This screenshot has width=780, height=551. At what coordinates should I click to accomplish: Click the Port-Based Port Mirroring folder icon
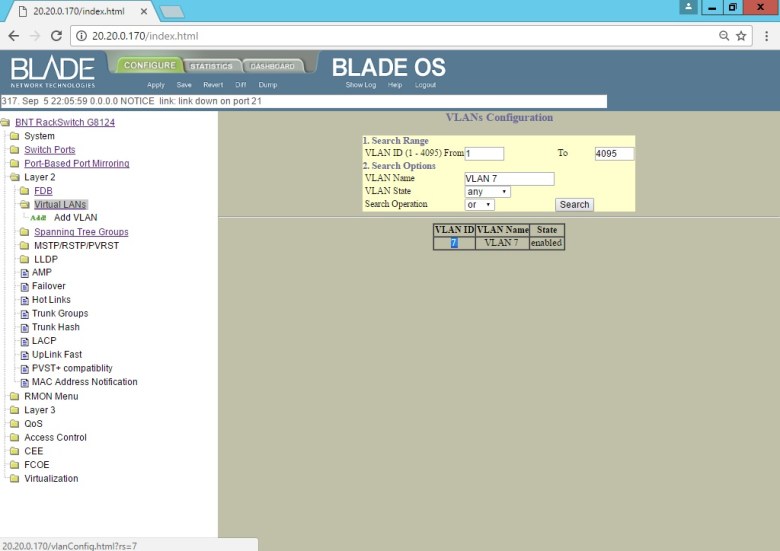[14, 164]
